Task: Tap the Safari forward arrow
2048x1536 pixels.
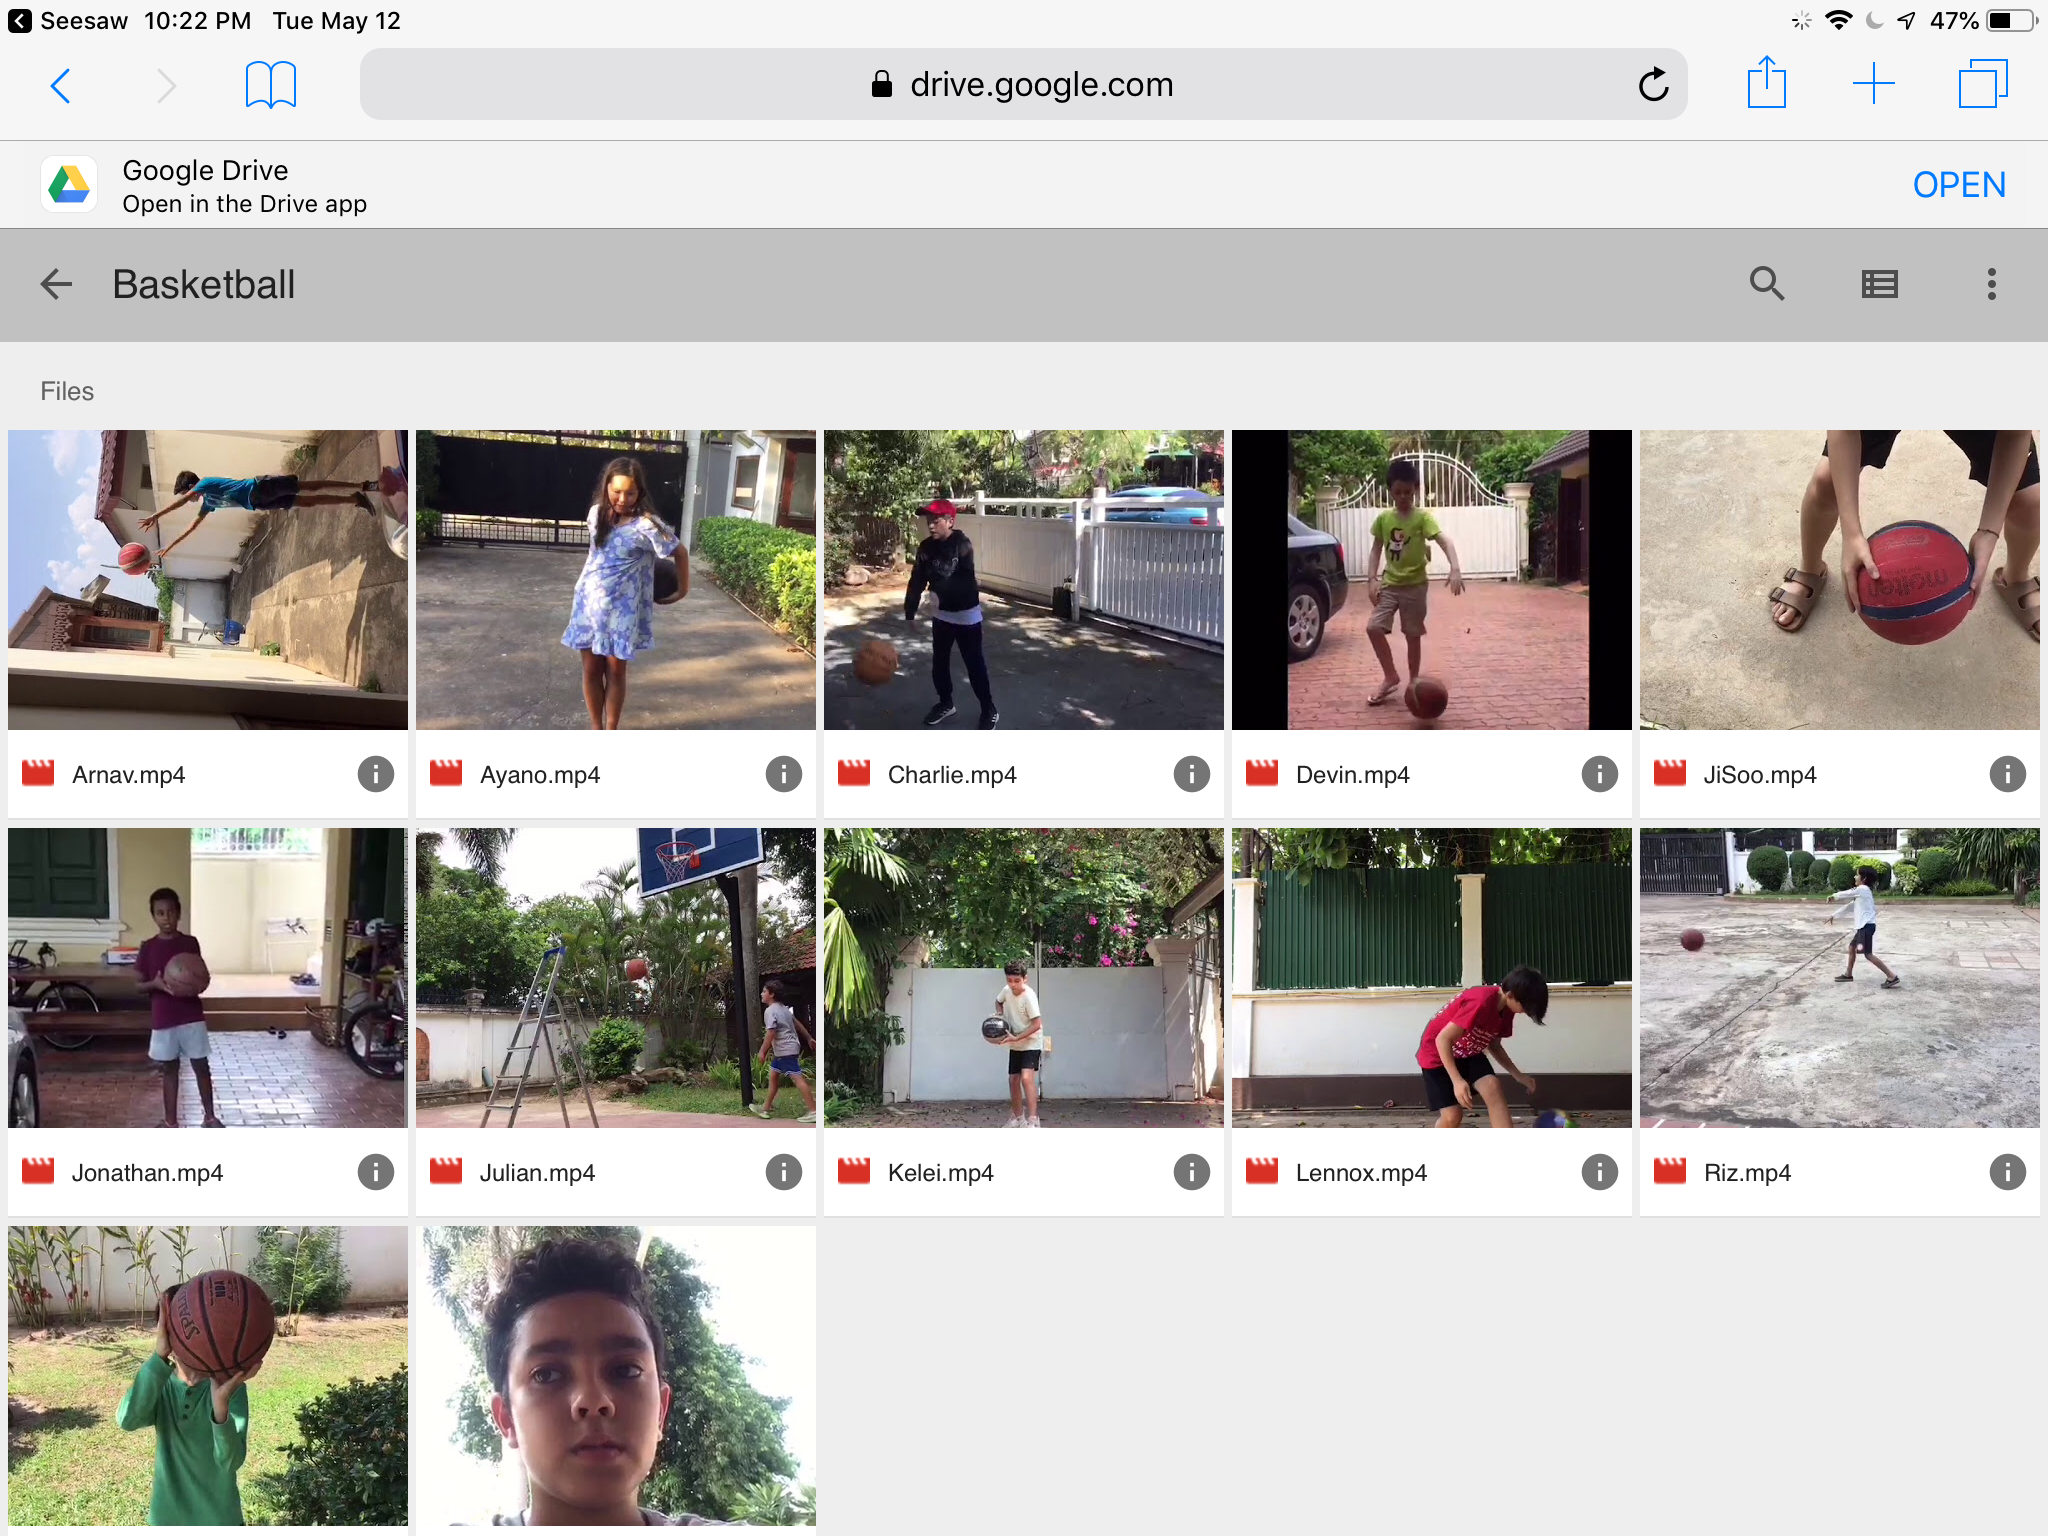Action: click(x=166, y=86)
